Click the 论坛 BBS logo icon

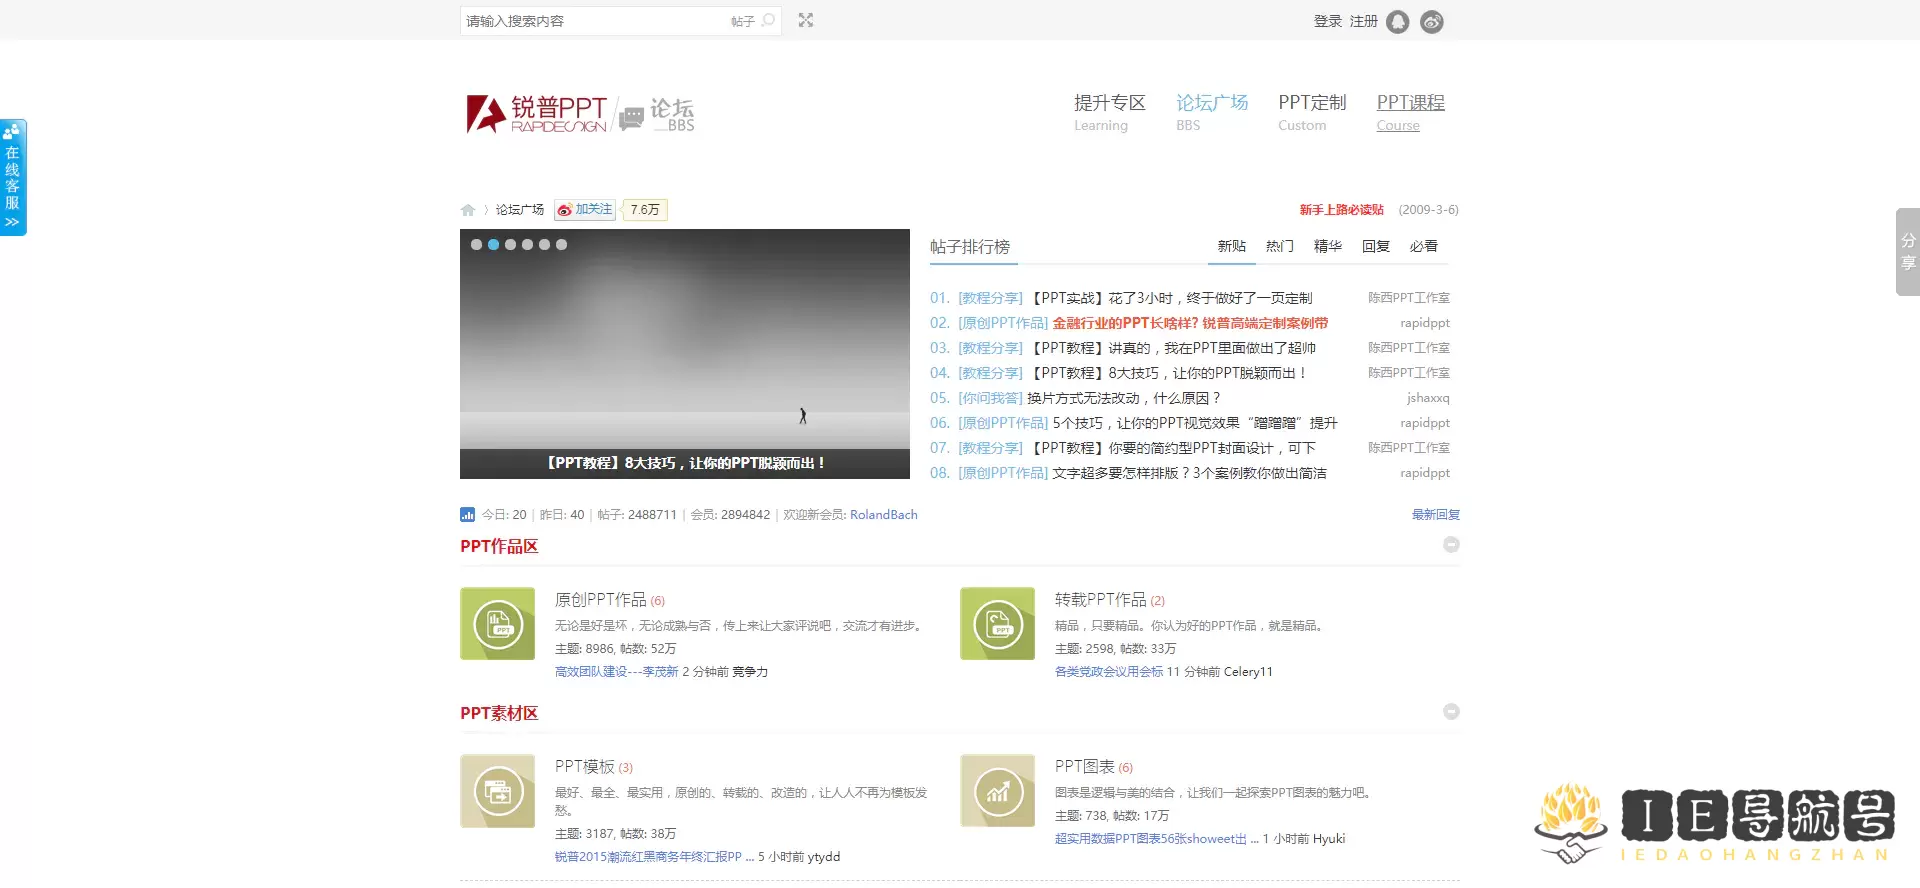(657, 114)
